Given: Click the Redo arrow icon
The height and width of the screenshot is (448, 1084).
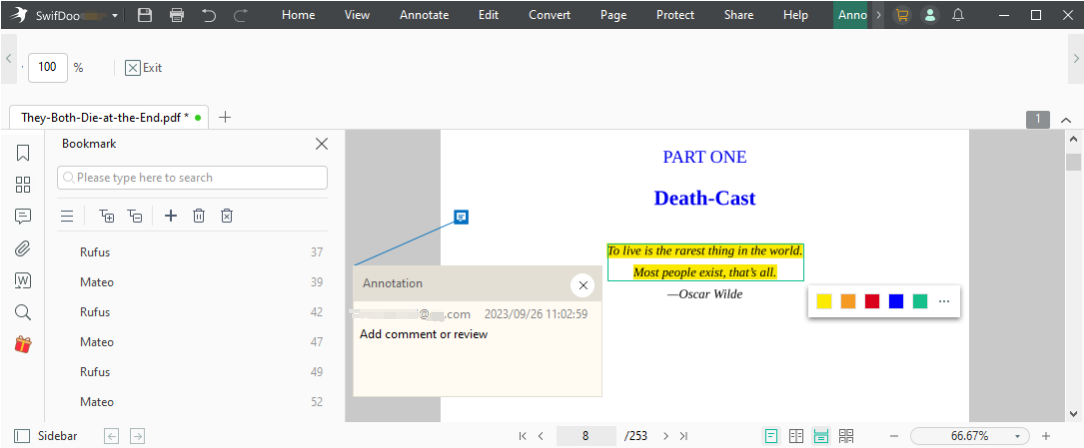Looking at the screenshot, I should pos(241,15).
